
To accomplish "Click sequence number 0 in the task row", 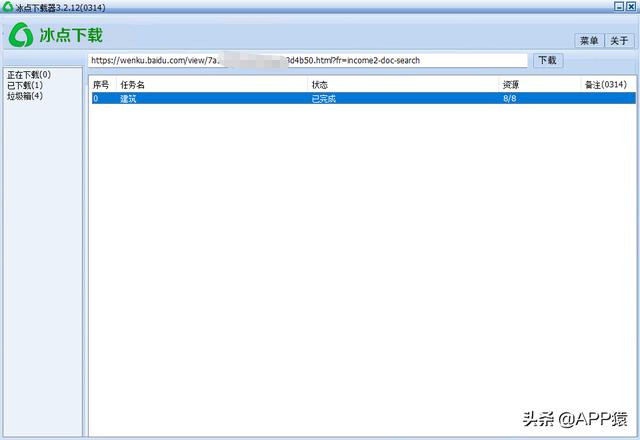I will [96, 98].
